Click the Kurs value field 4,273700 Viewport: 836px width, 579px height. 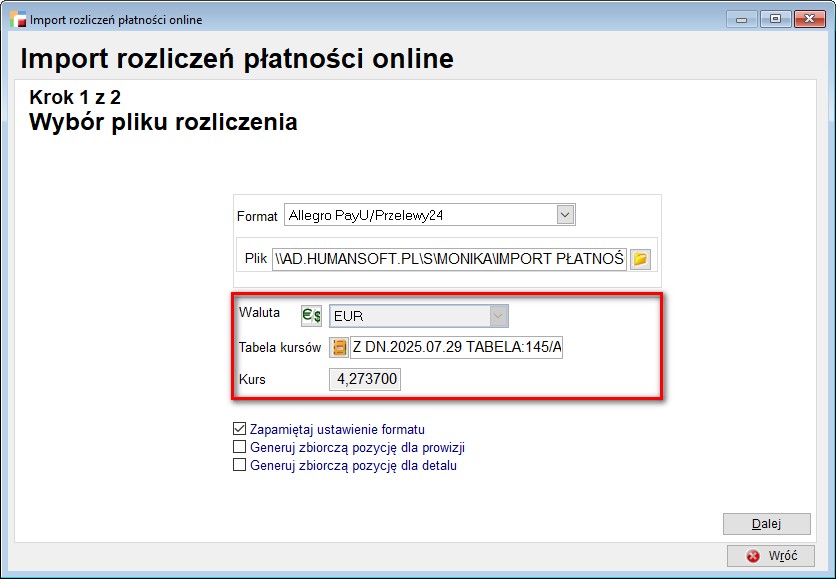pos(367,380)
